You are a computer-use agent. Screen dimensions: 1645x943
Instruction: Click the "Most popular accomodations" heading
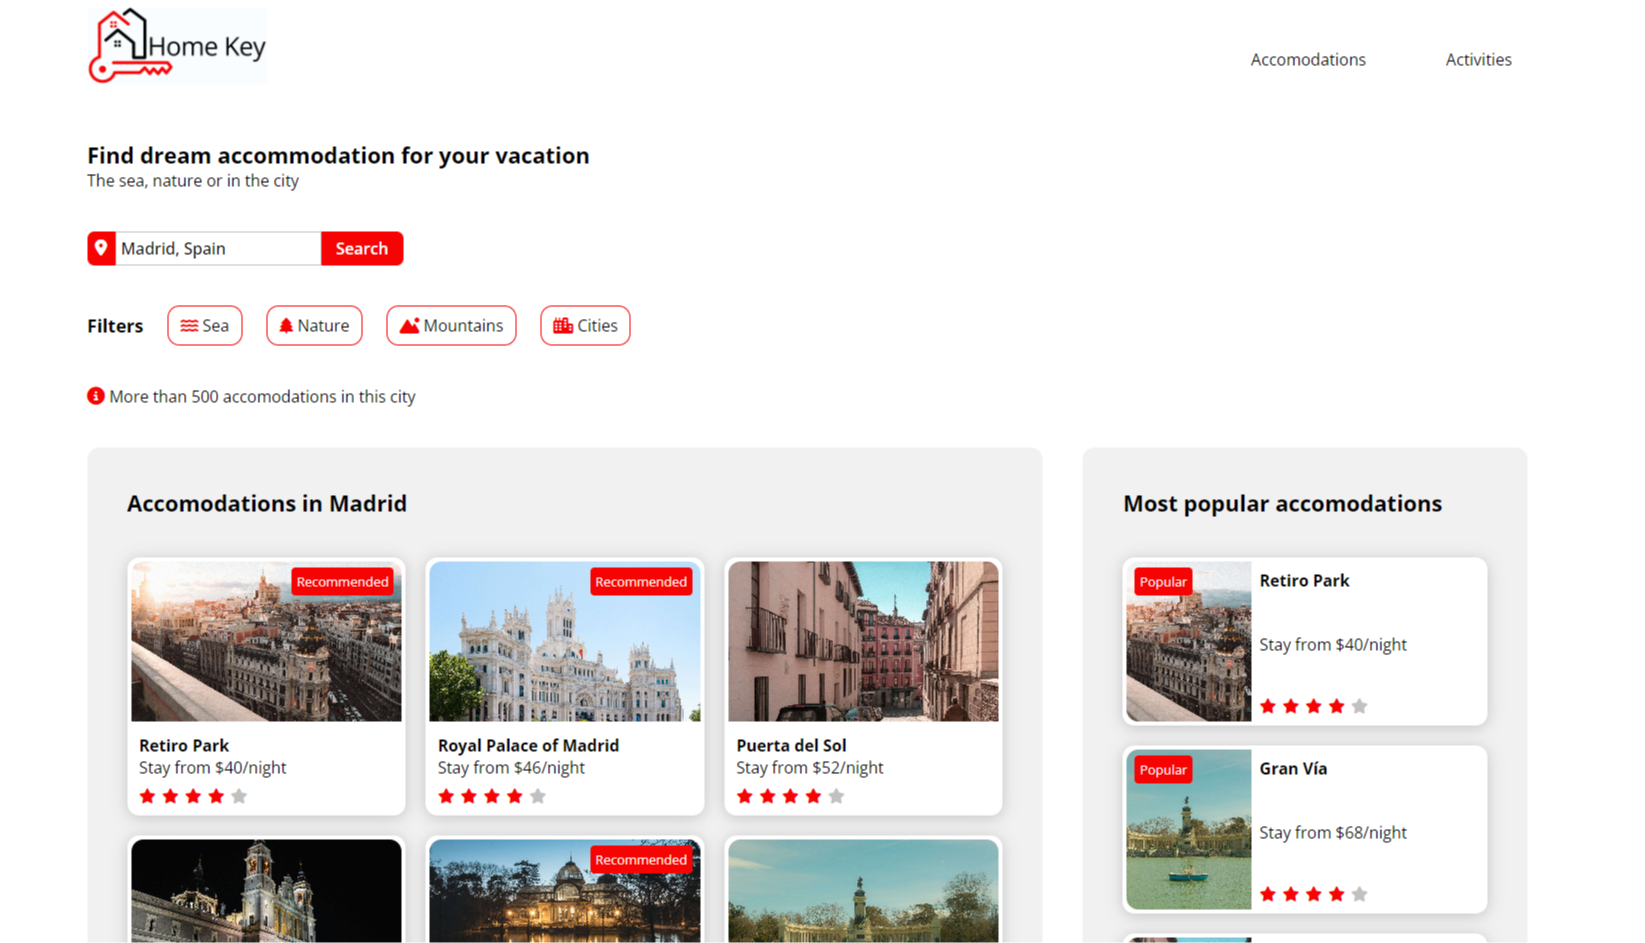1282,503
